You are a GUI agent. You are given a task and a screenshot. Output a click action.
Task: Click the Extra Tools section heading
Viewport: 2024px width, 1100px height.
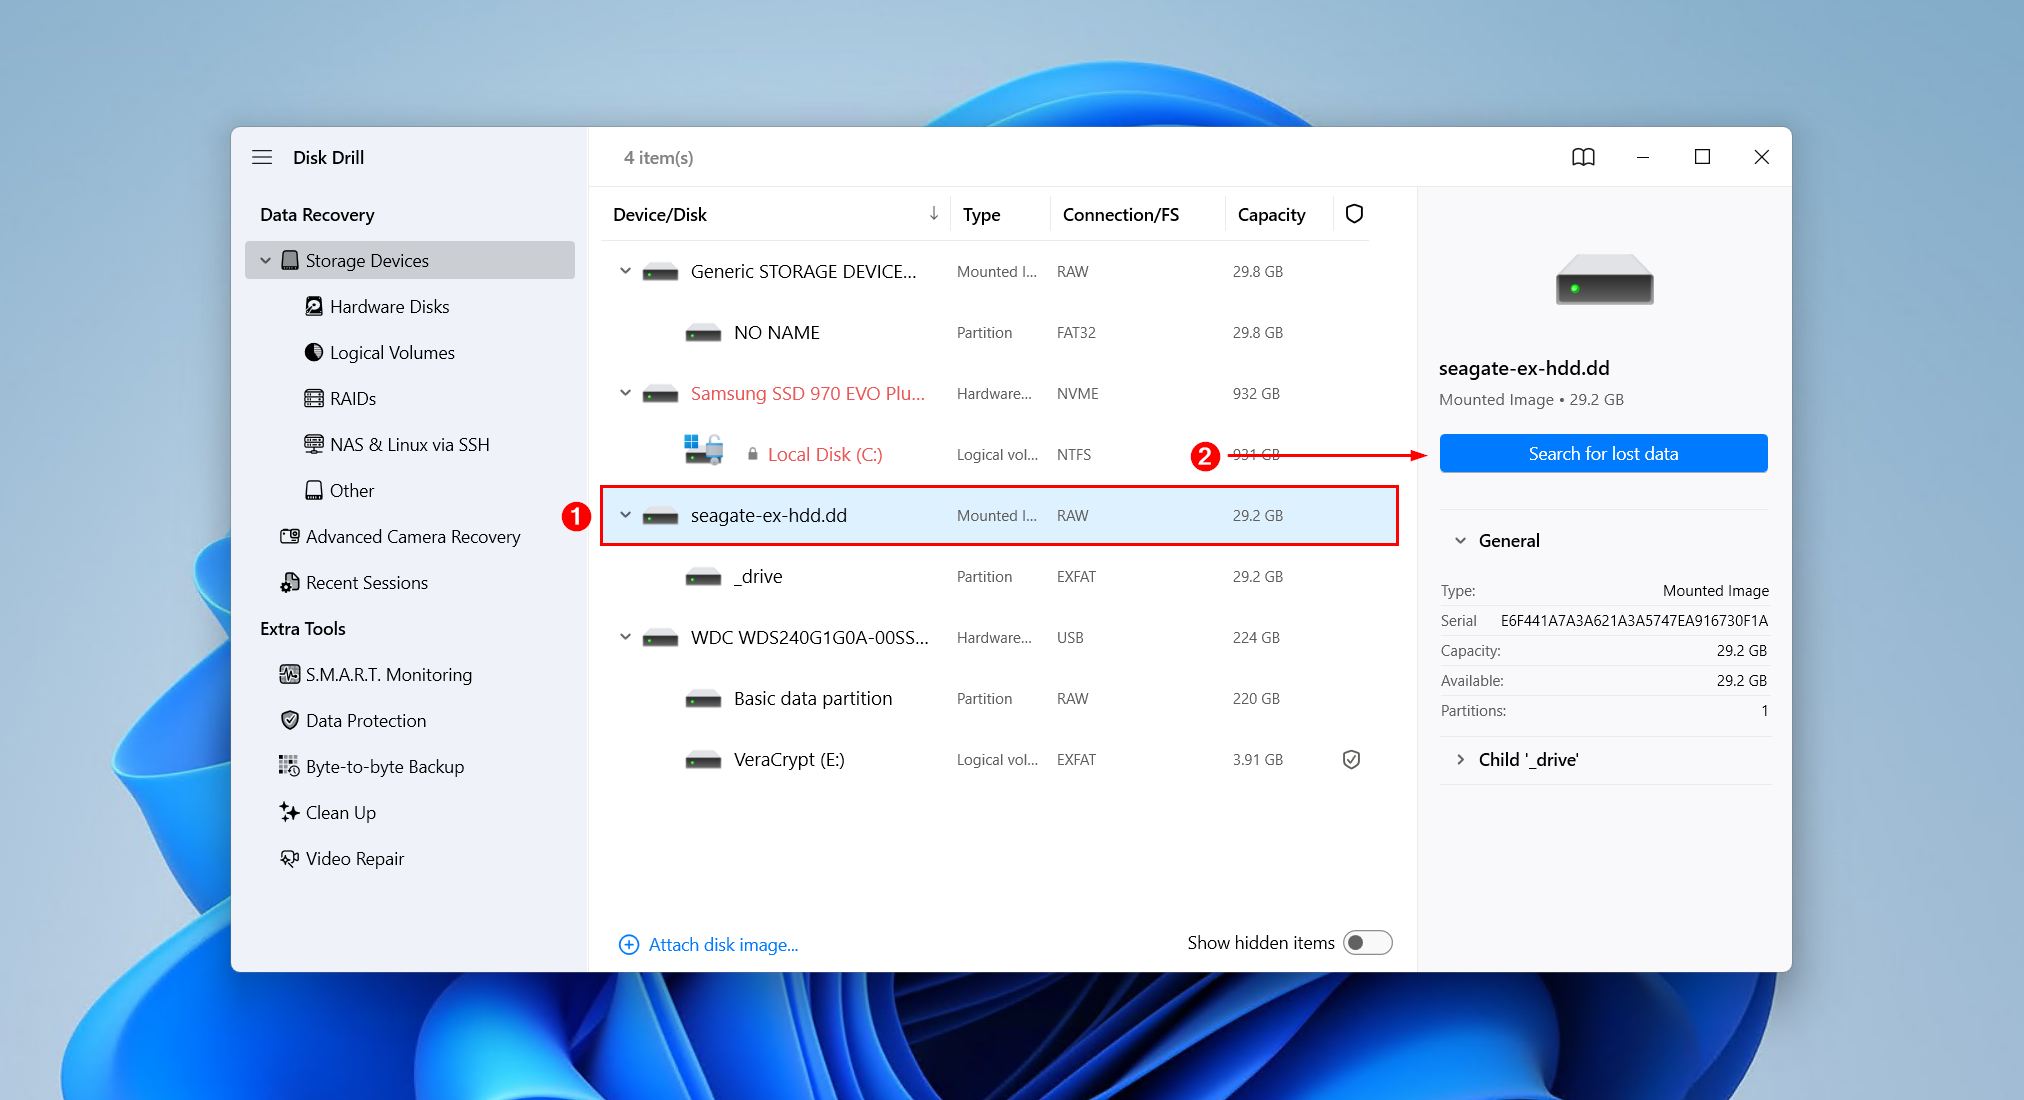(302, 628)
